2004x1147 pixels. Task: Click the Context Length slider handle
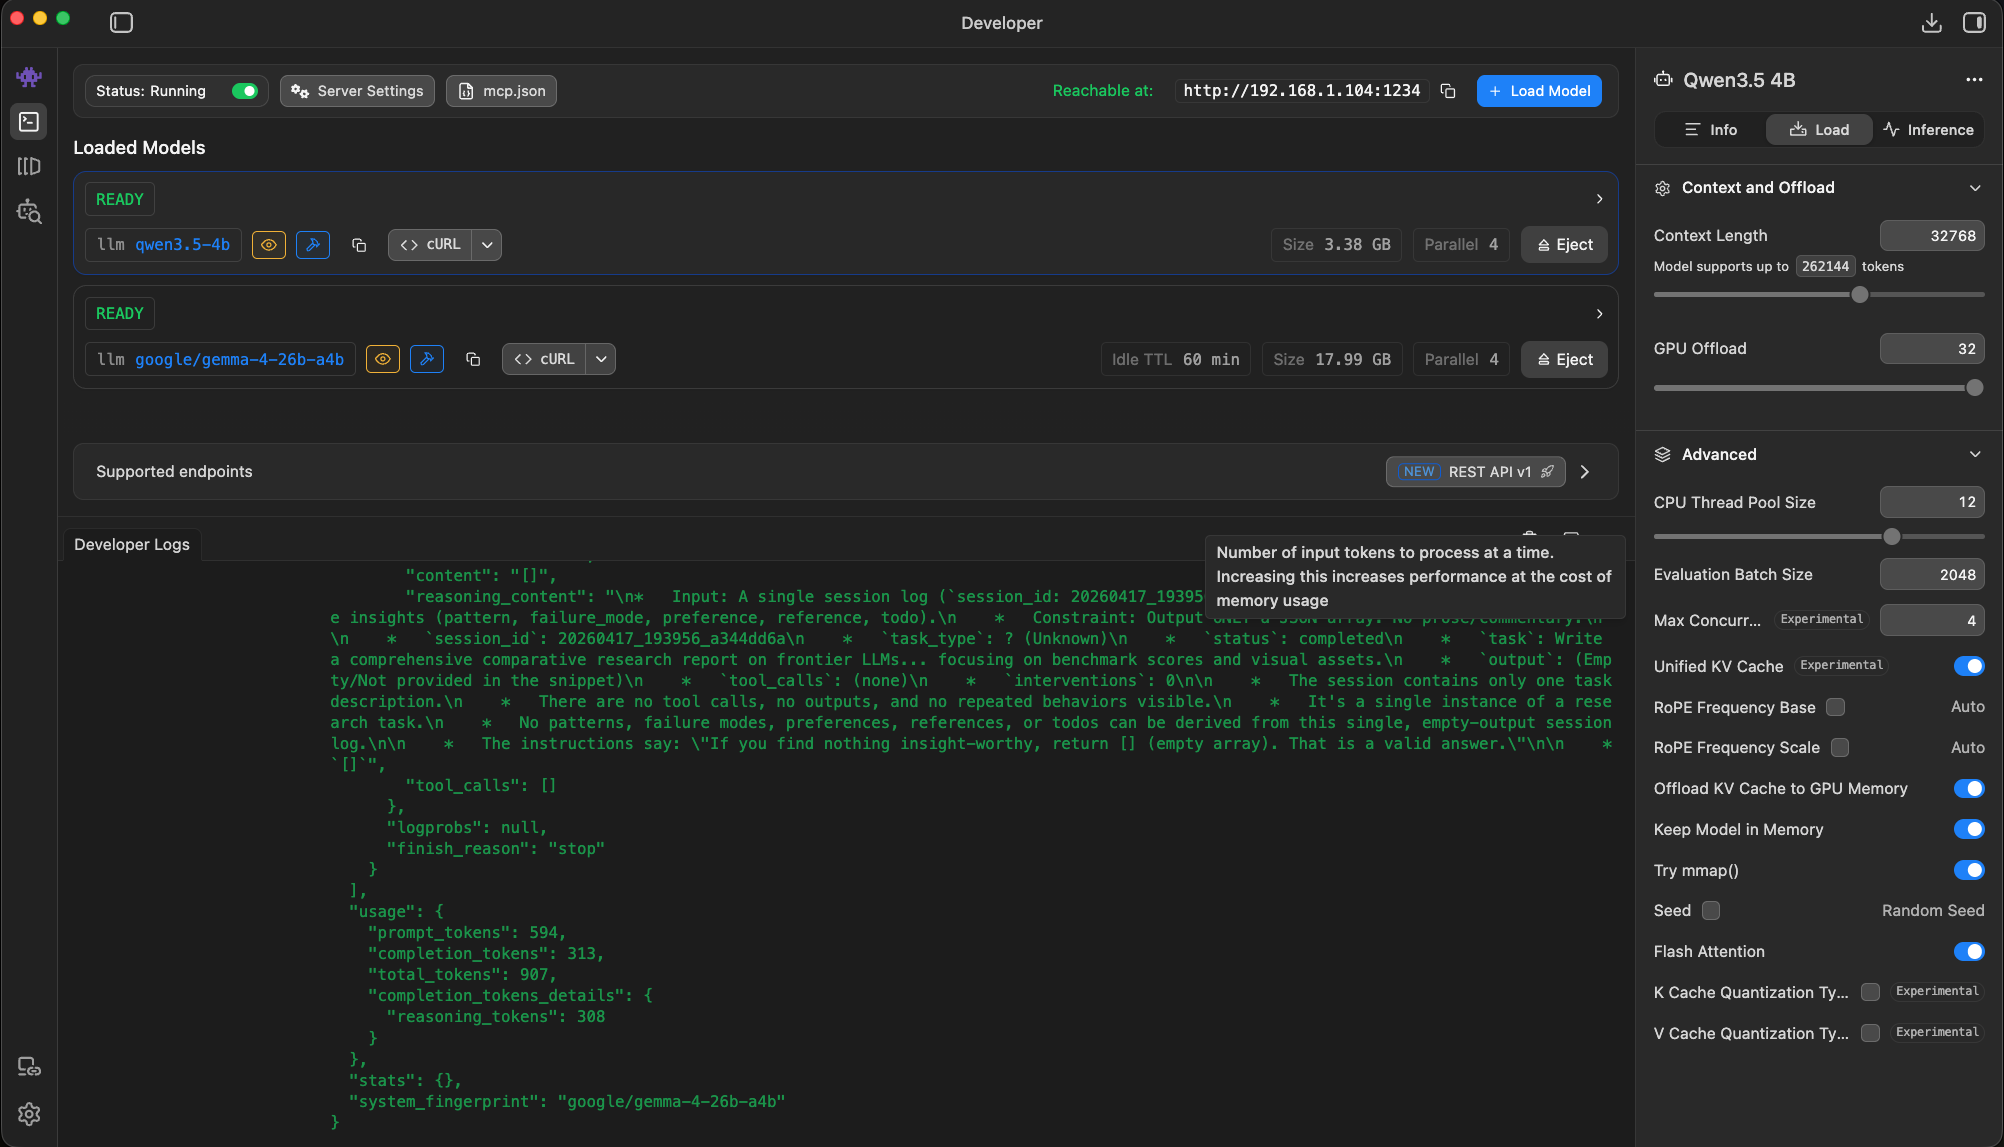tap(1859, 295)
